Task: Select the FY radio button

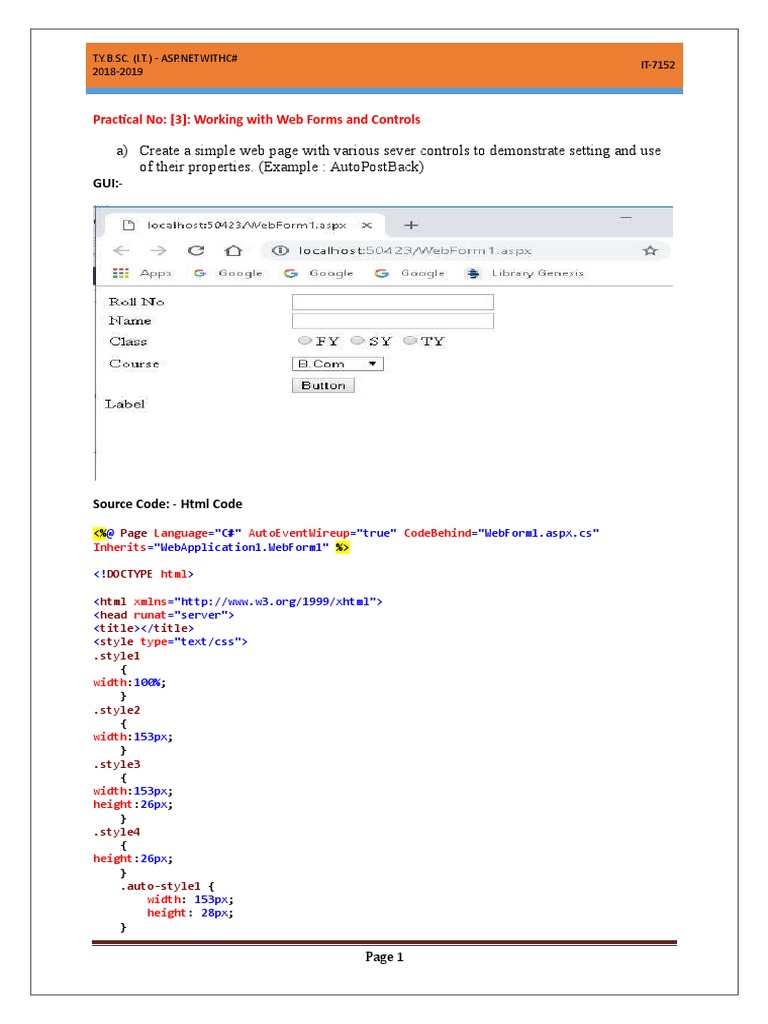Action: (x=304, y=340)
